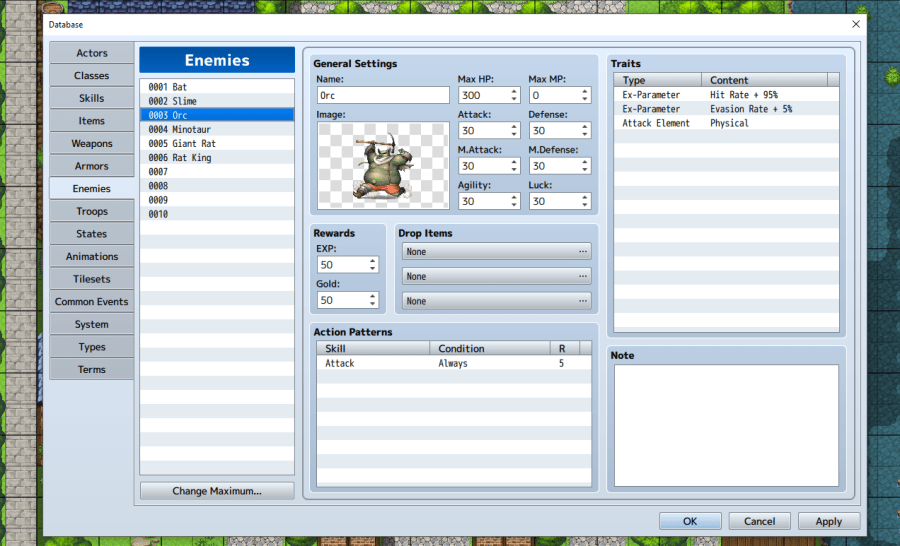The height and width of the screenshot is (546, 900).
Task: Select the Rat King enemy entry
Action: coord(216,157)
